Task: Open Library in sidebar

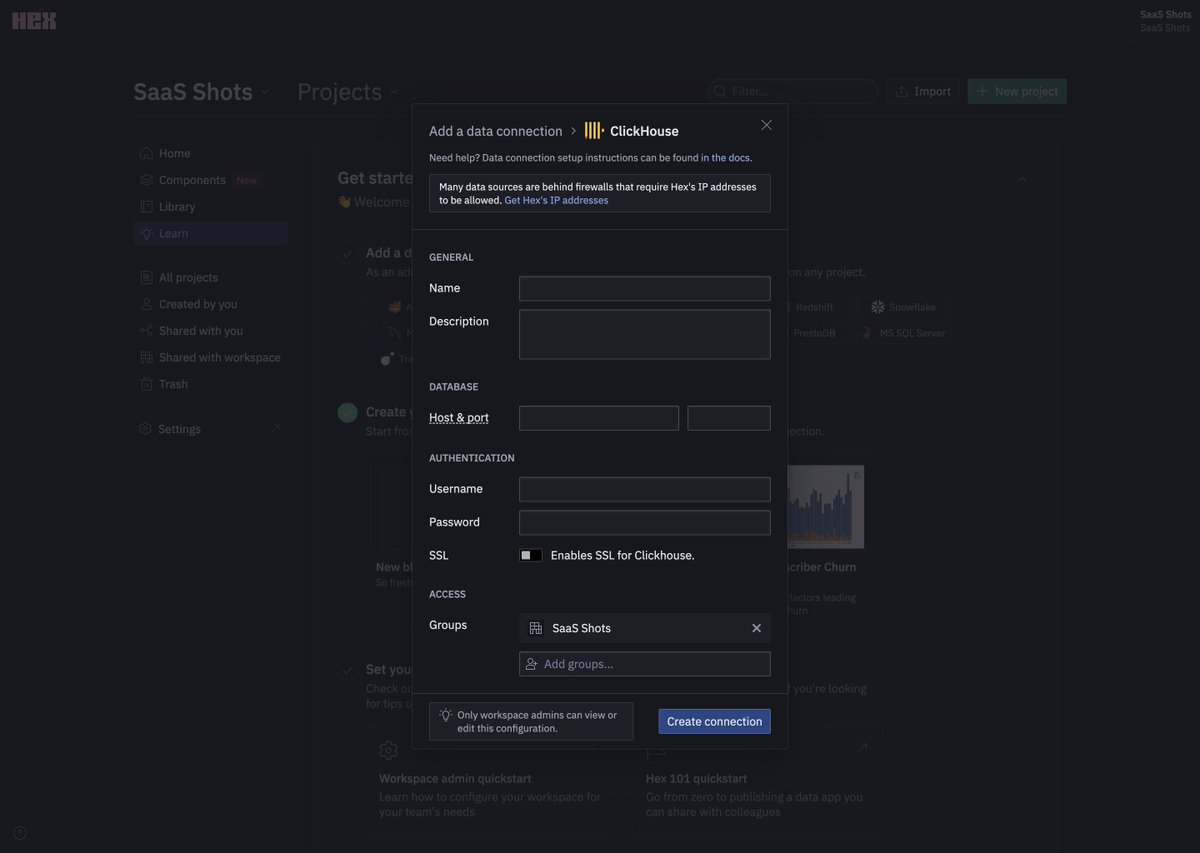Action: (210, 207)
